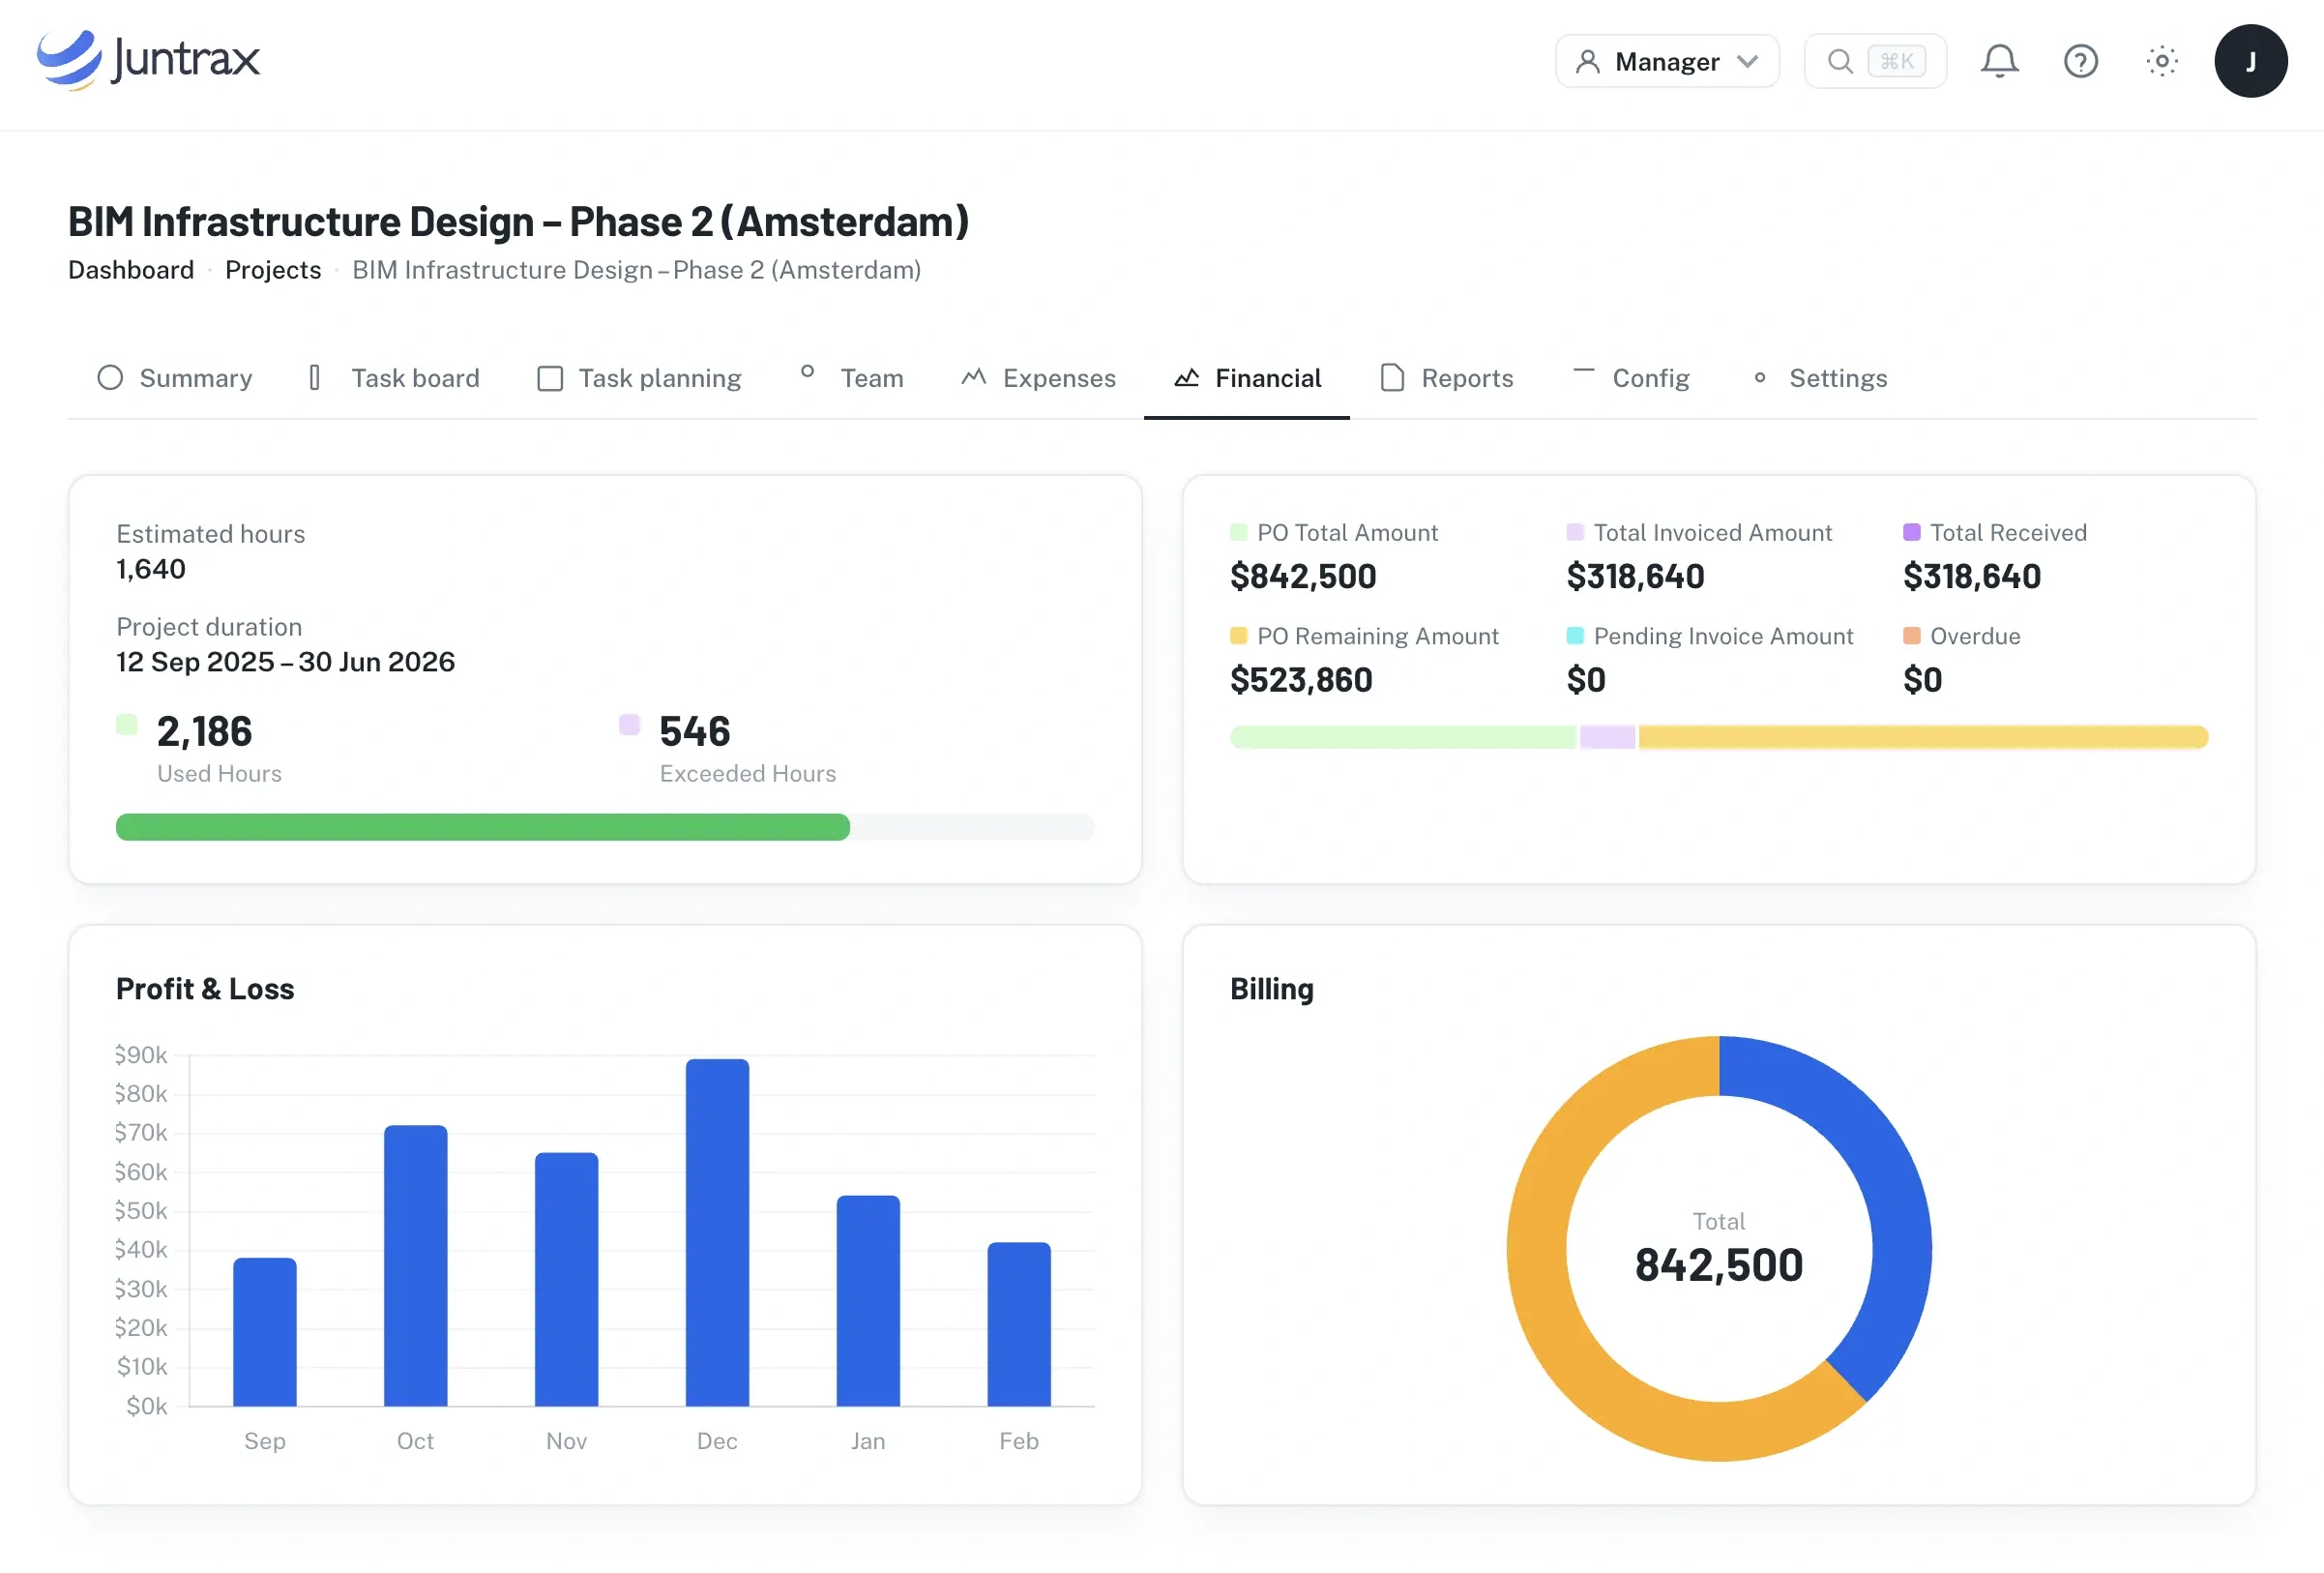Open the Summary tab
This screenshot has width=2324, height=1573.
click(x=175, y=378)
